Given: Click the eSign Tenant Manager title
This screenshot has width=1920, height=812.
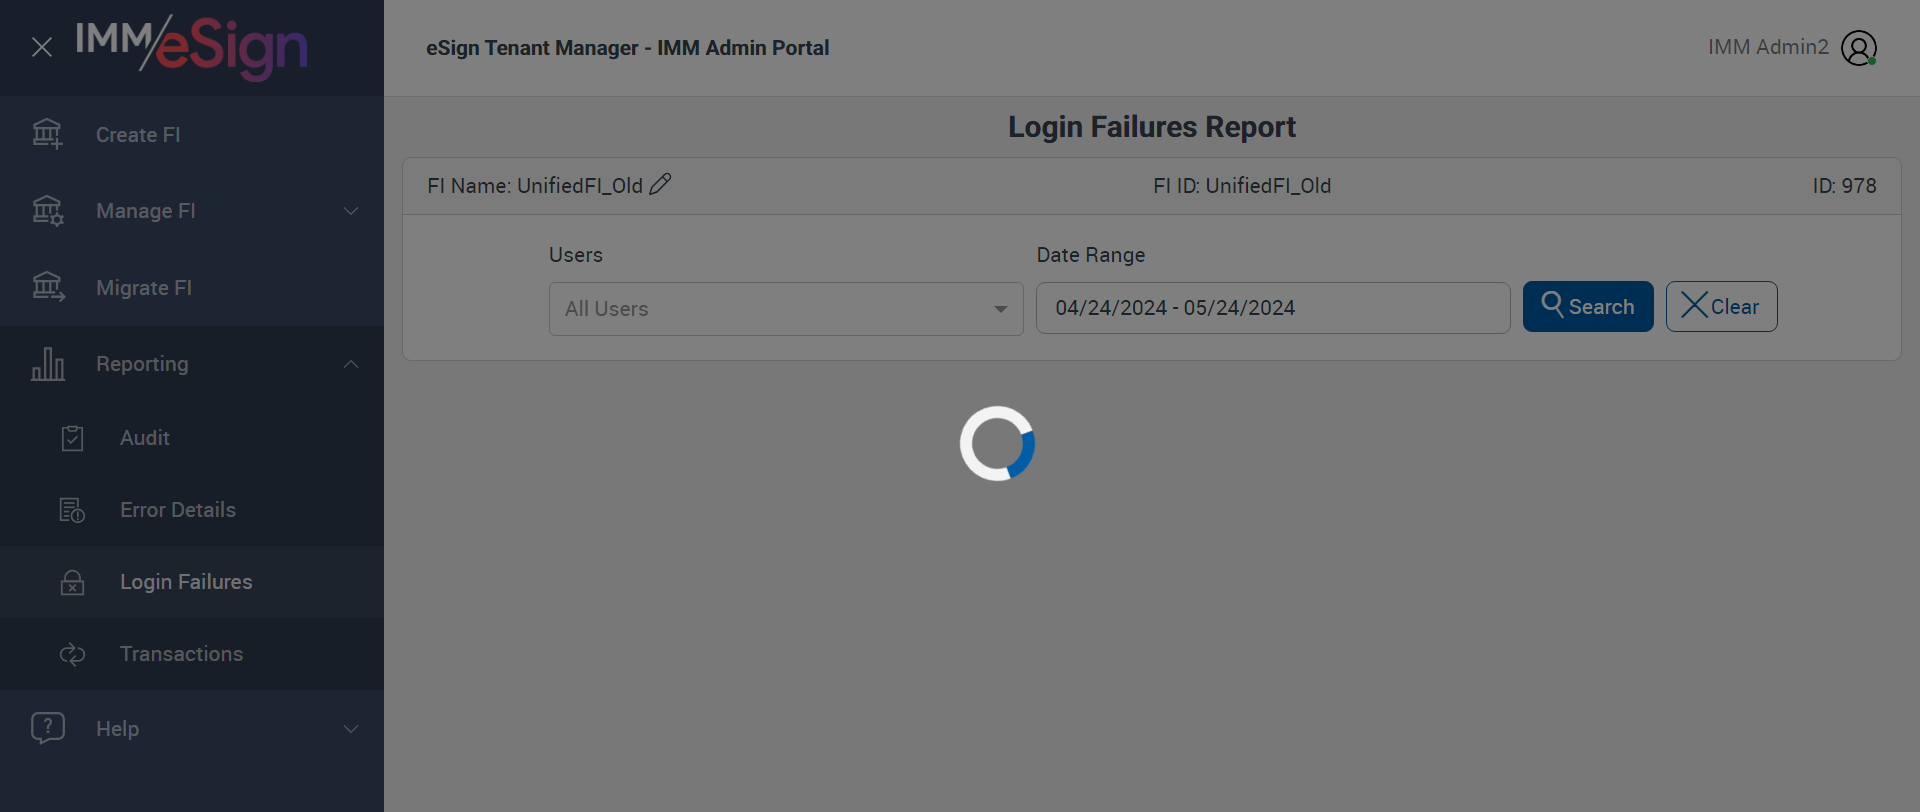Looking at the screenshot, I should pos(628,48).
